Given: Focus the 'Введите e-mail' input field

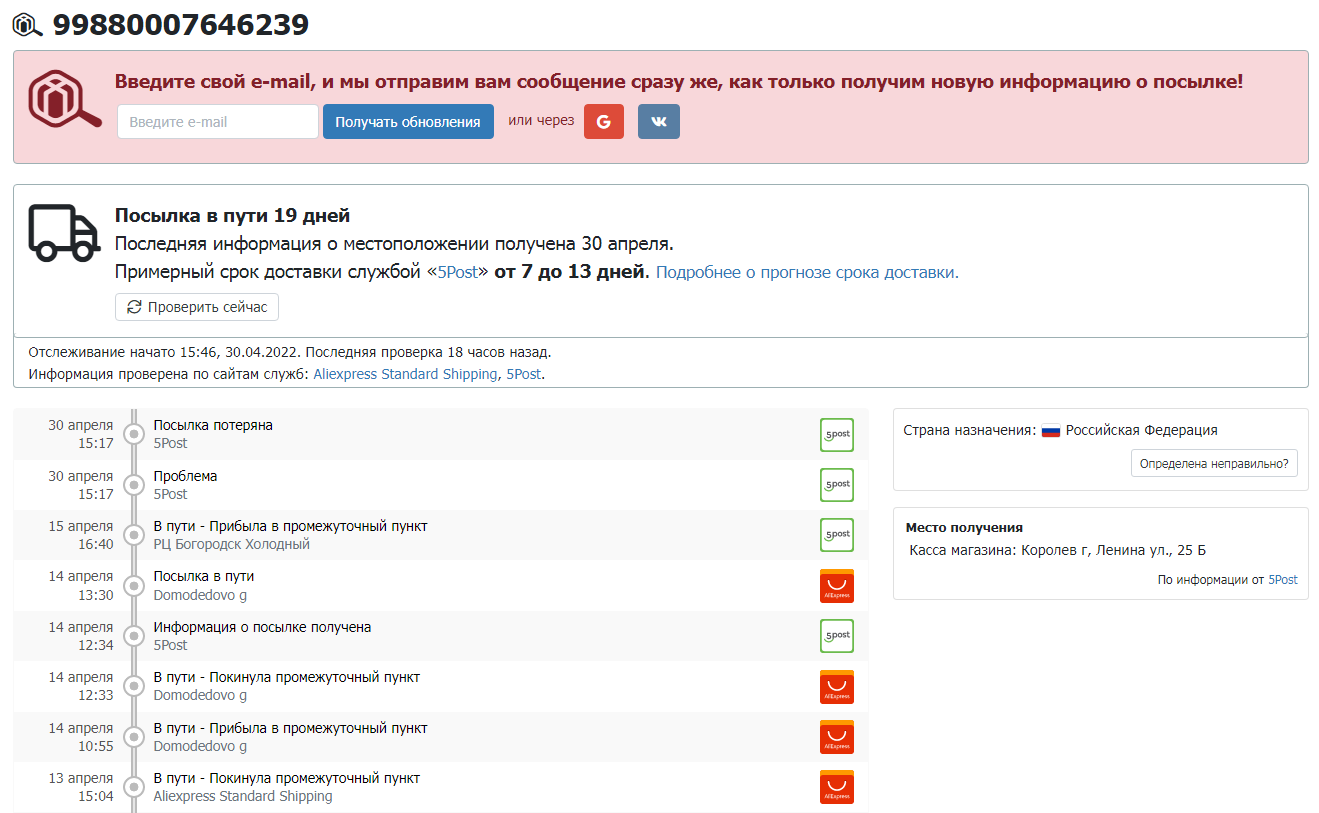Looking at the screenshot, I should 217,122.
